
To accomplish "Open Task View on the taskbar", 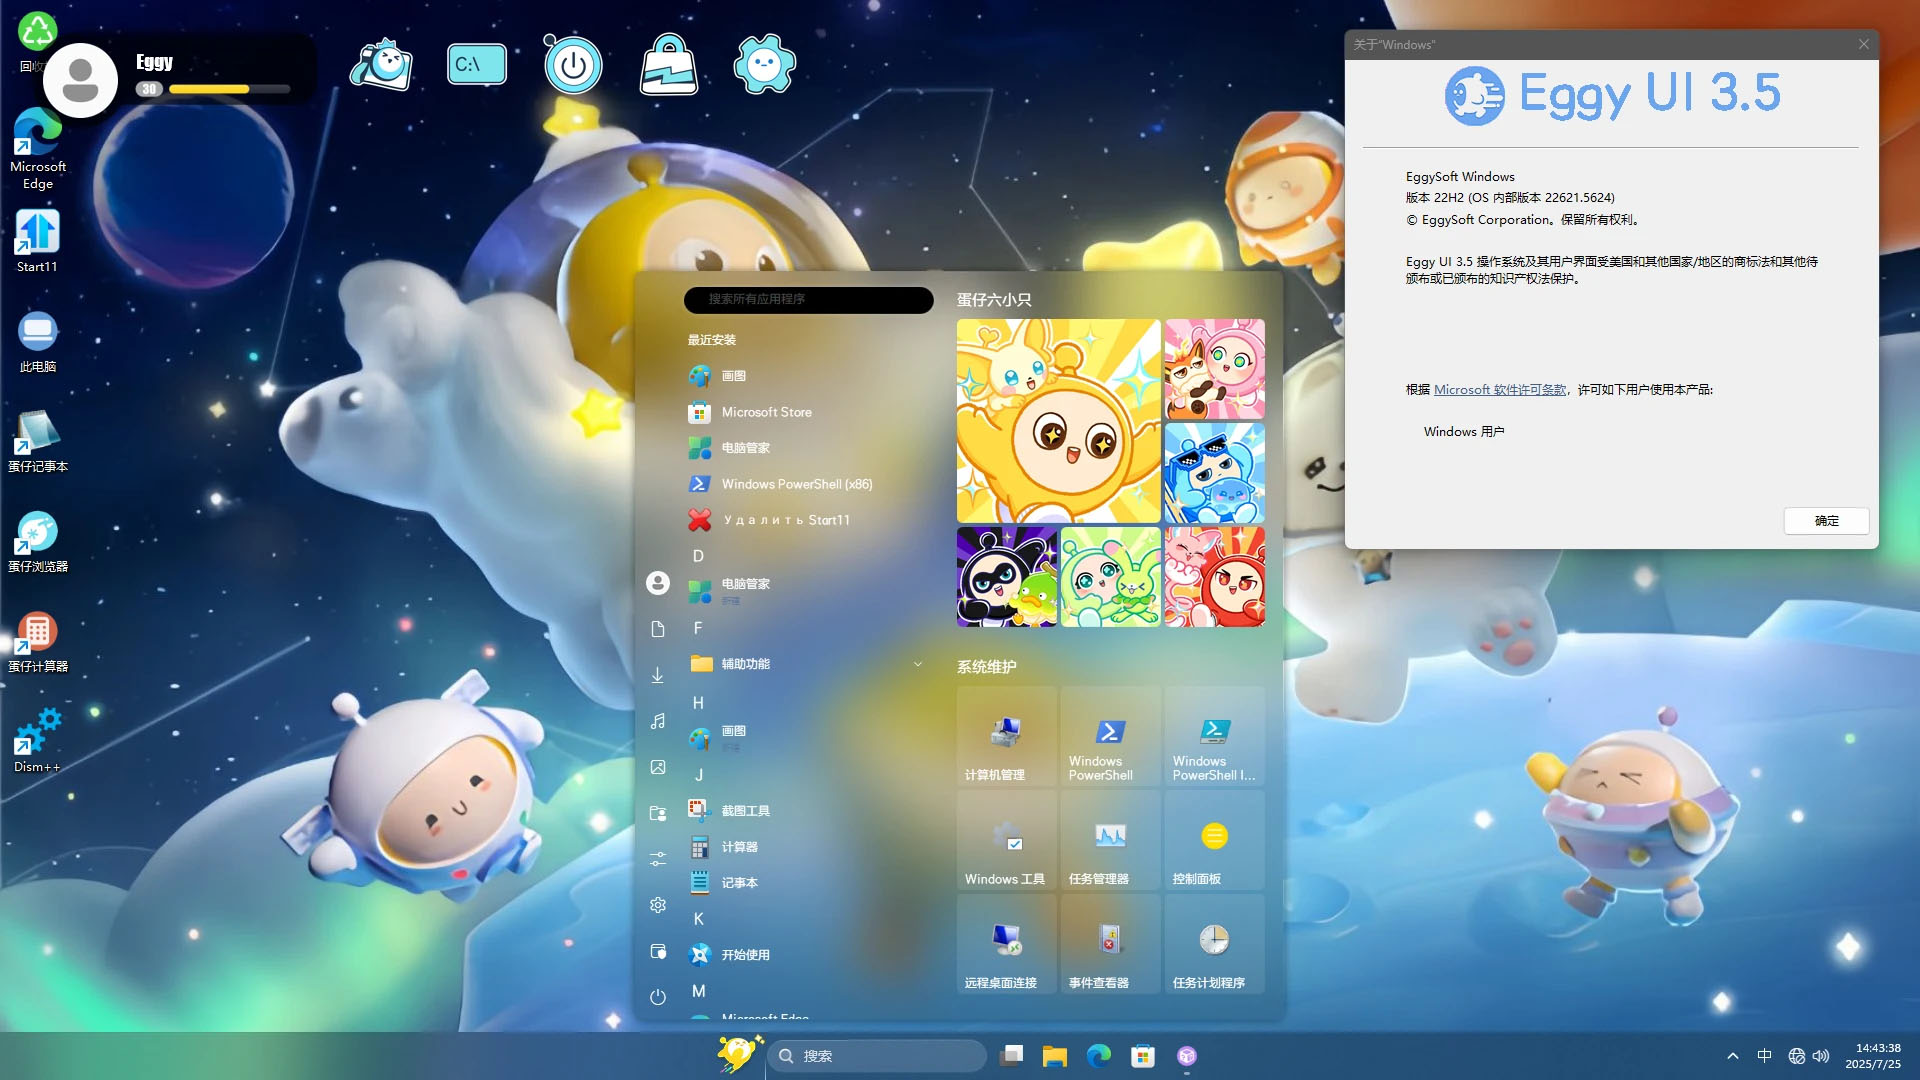I will [1011, 1056].
